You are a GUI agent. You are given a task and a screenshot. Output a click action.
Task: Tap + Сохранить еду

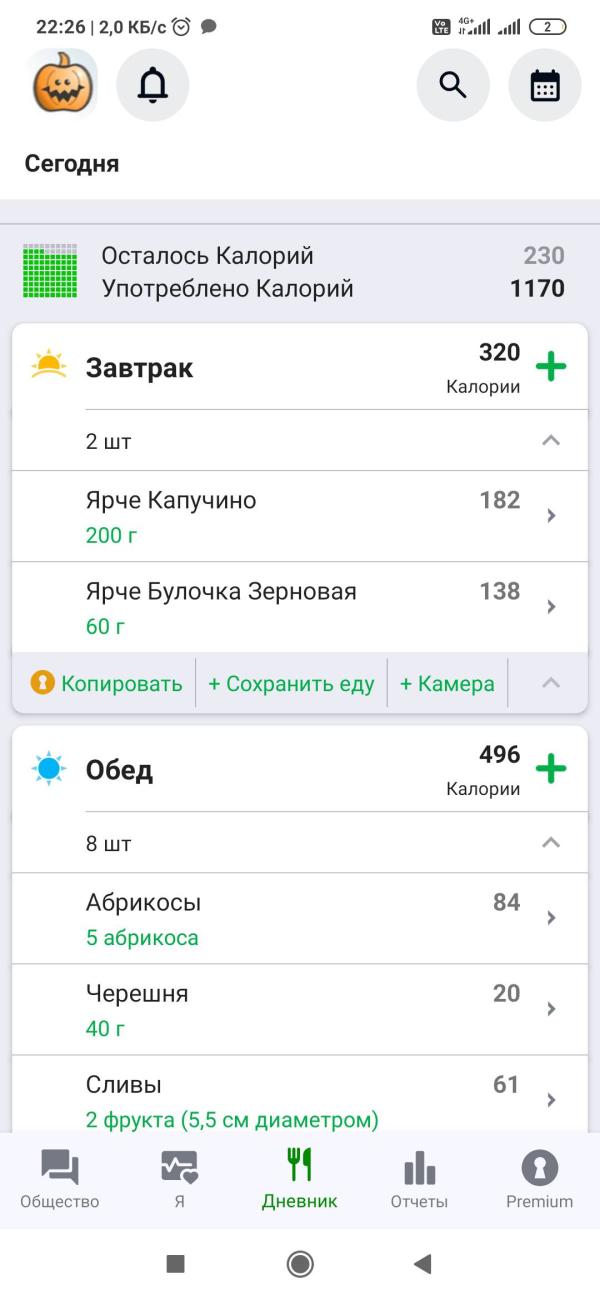pos(291,683)
